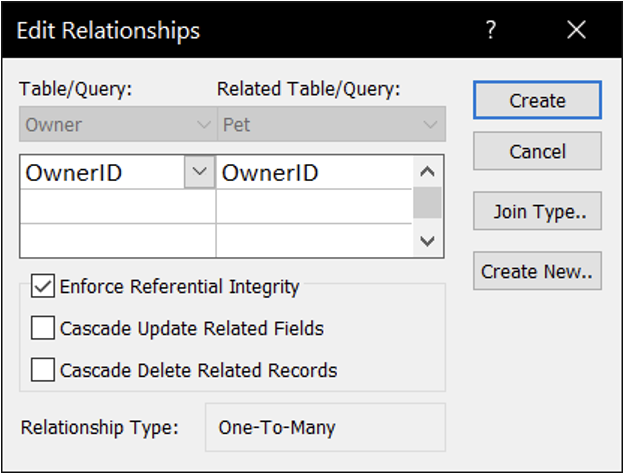Click the field list scroll down arrow
The width and height of the screenshot is (624, 474).
click(x=428, y=241)
